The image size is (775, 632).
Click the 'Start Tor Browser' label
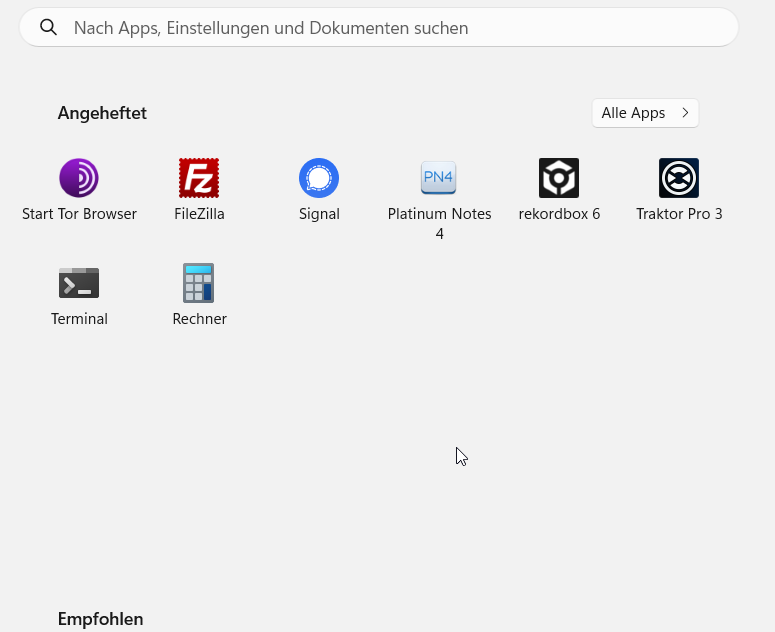[79, 214]
